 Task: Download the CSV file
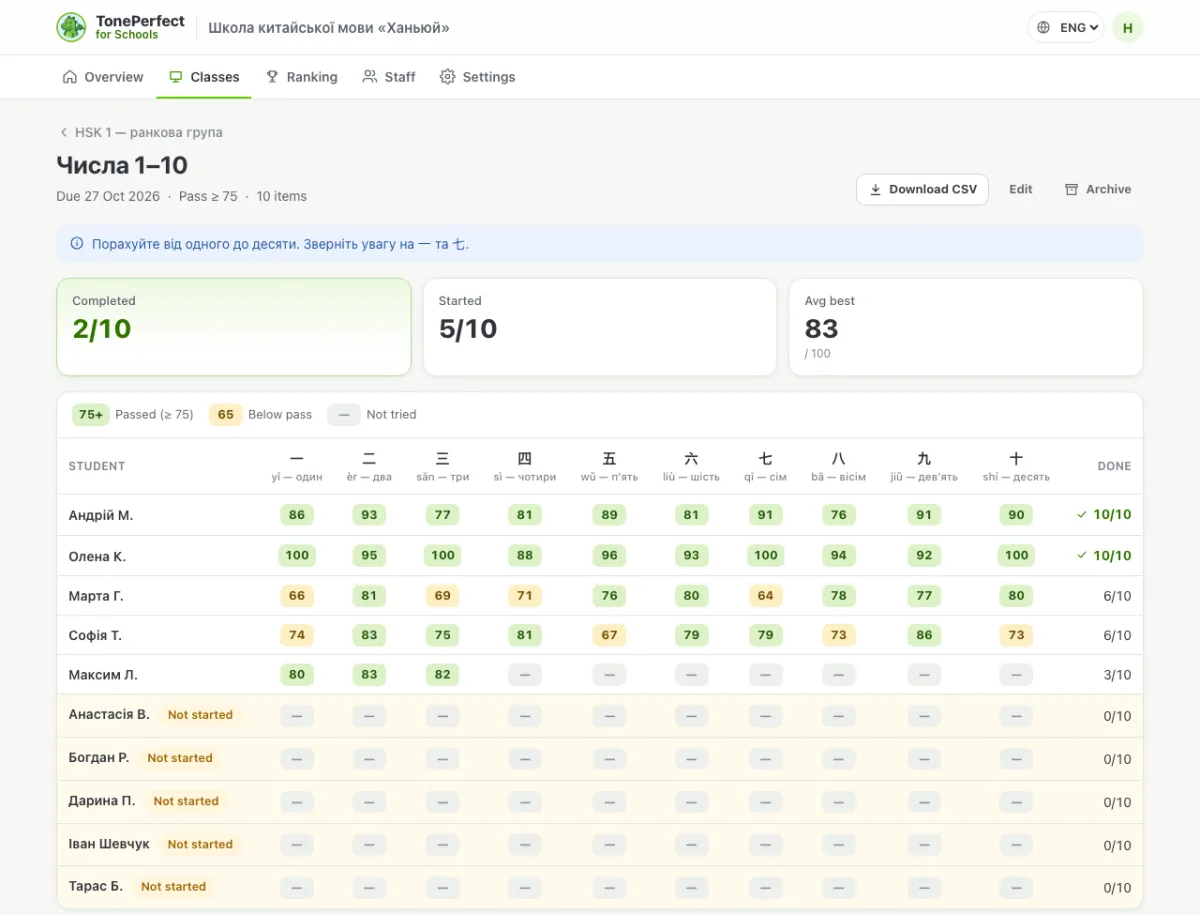coord(922,189)
